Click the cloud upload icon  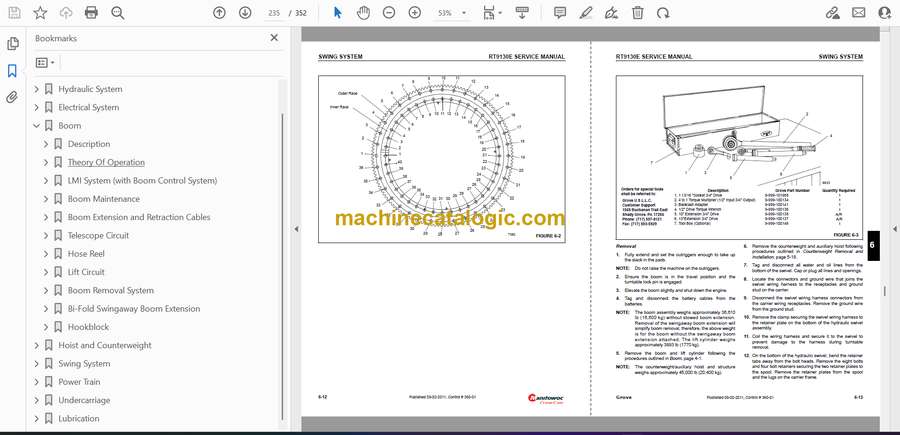[66, 13]
